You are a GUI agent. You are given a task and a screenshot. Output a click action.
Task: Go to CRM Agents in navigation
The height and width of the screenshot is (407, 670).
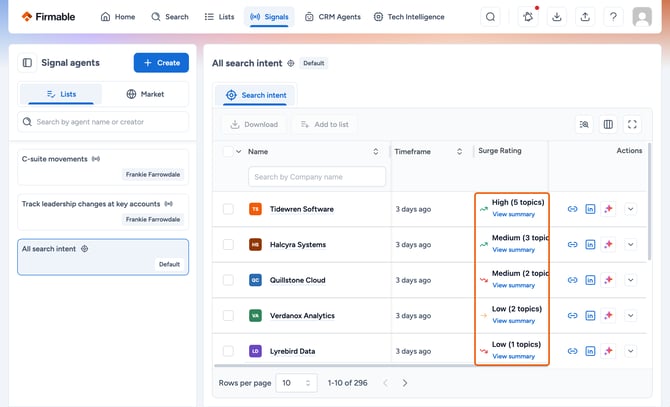point(332,17)
